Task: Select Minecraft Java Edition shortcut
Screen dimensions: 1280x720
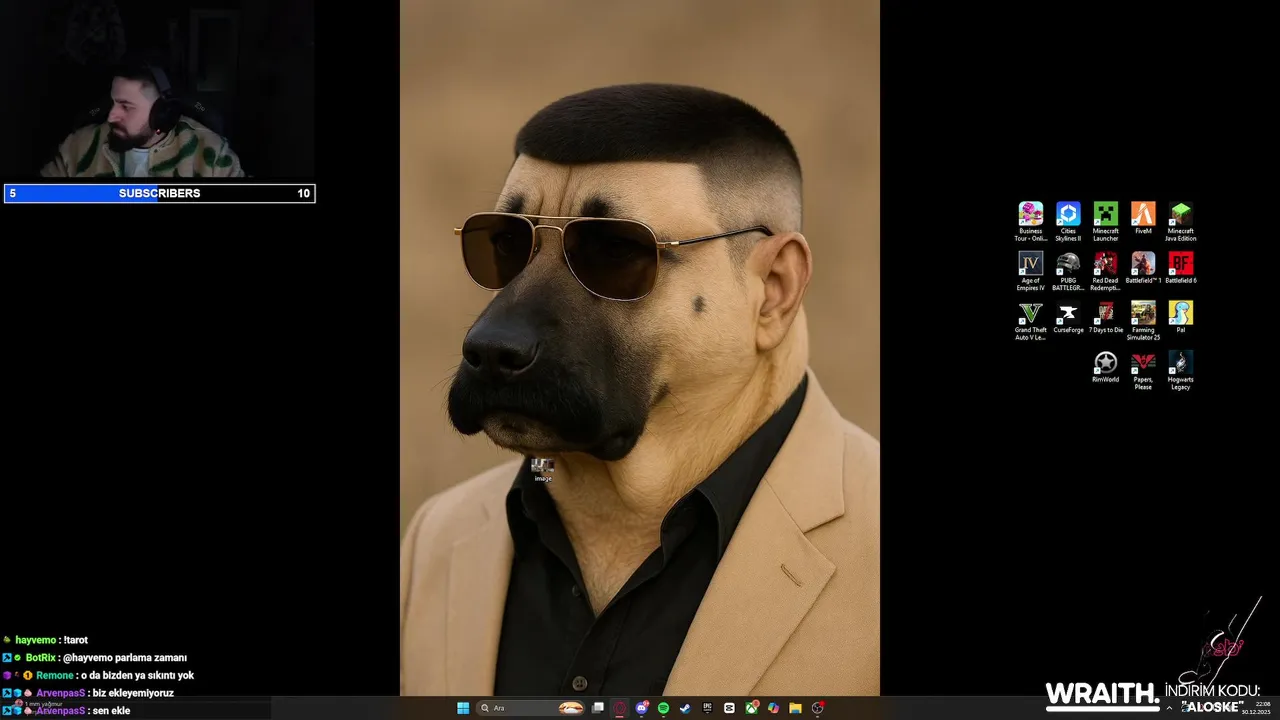Action: [x=1180, y=221]
